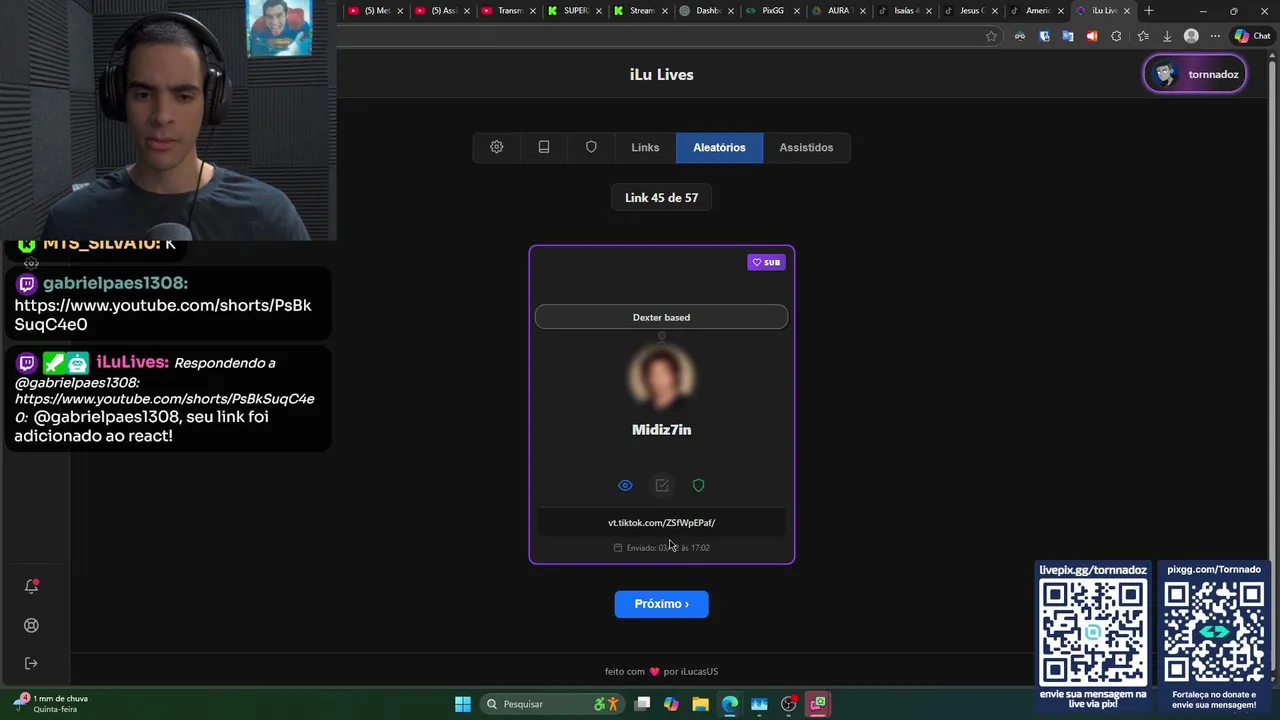Switch to the Stream browser tab
This screenshot has height=720, width=1280.
641,11
